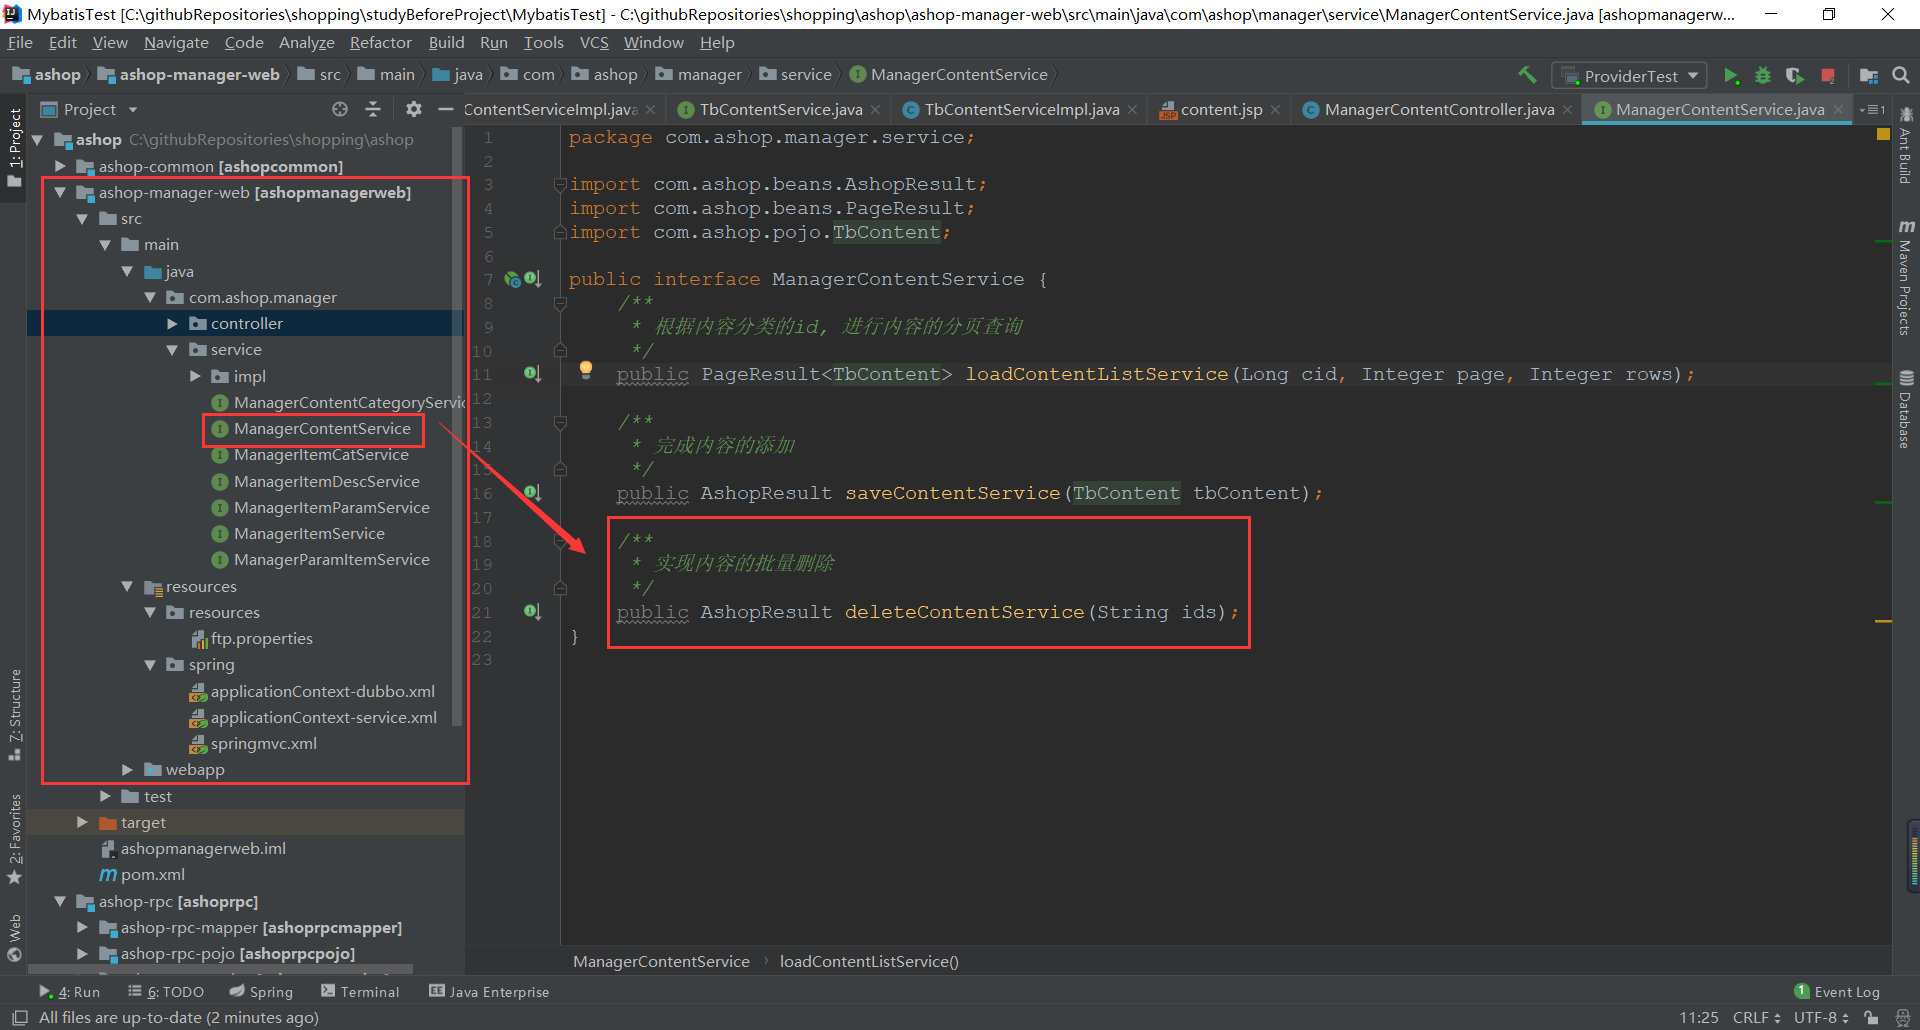The height and width of the screenshot is (1030, 1920).
Task: Run with coverage icon in toolbar
Action: [x=1795, y=76]
